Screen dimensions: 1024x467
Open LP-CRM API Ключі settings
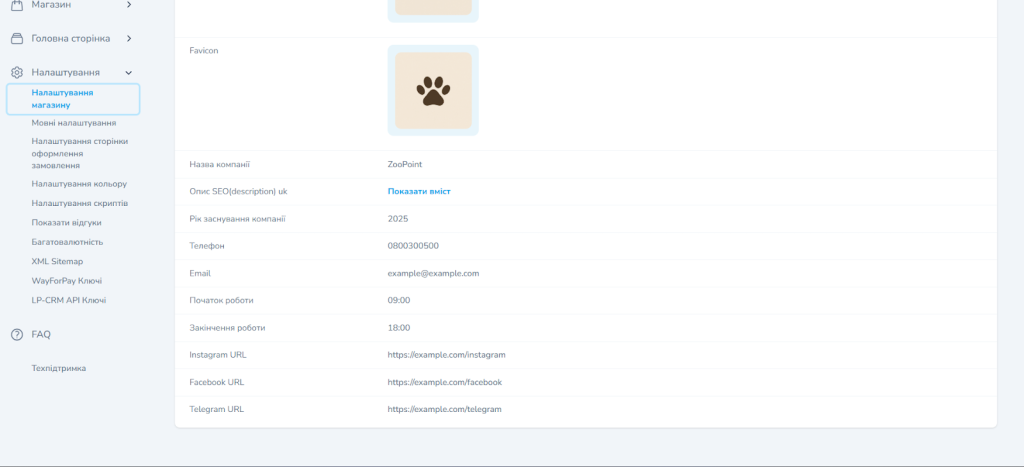click(x=68, y=300)
